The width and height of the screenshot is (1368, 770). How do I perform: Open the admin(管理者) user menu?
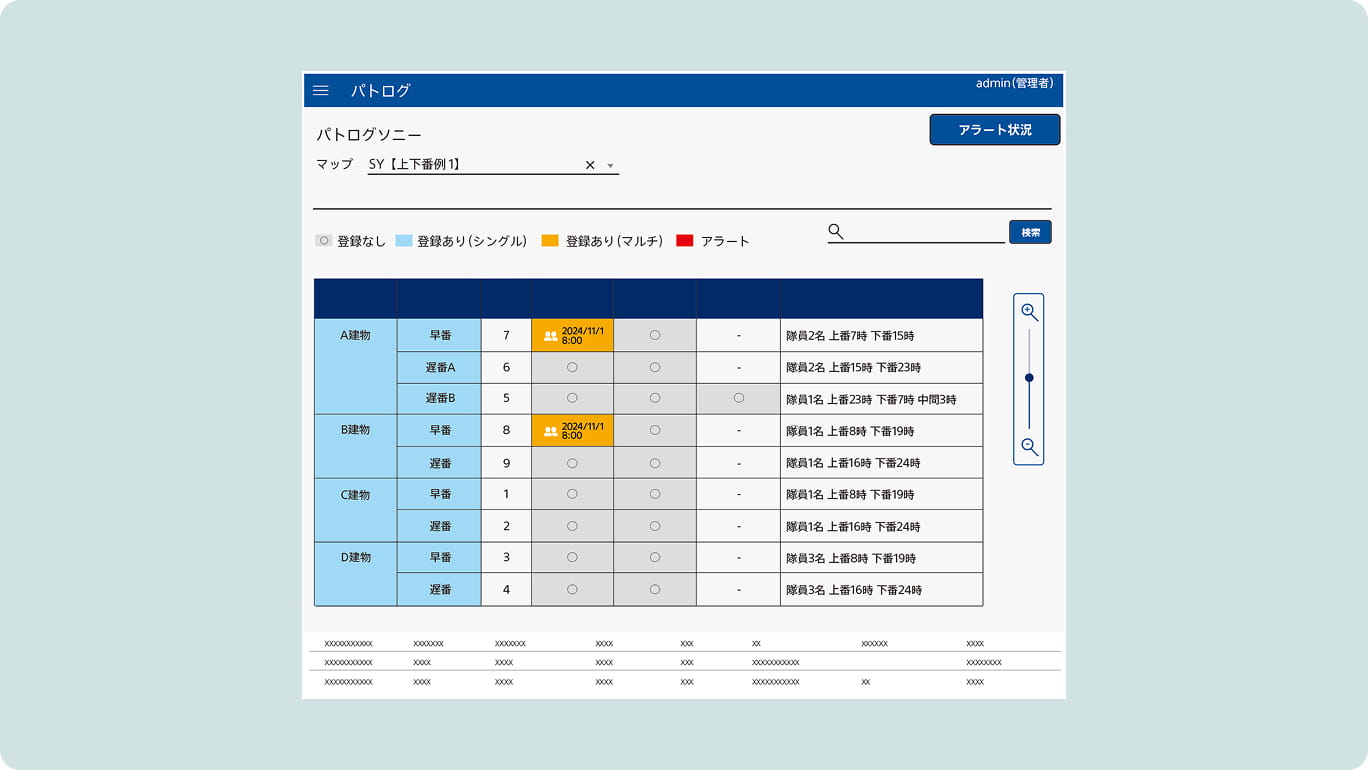[1014, 83]
